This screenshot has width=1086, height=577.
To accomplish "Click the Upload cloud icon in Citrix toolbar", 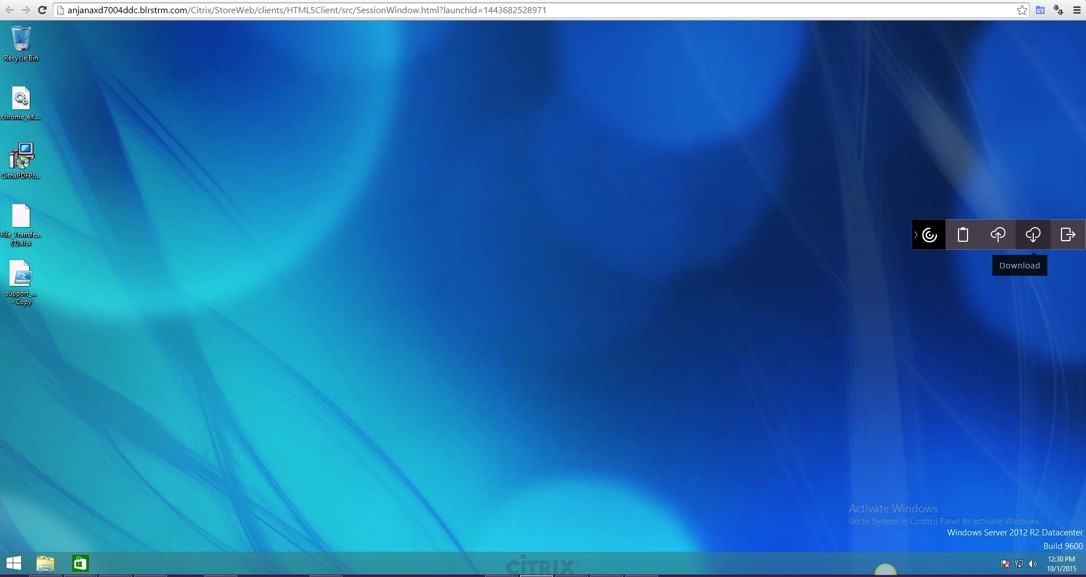I will pyautogui.click(x=998, y=235).
